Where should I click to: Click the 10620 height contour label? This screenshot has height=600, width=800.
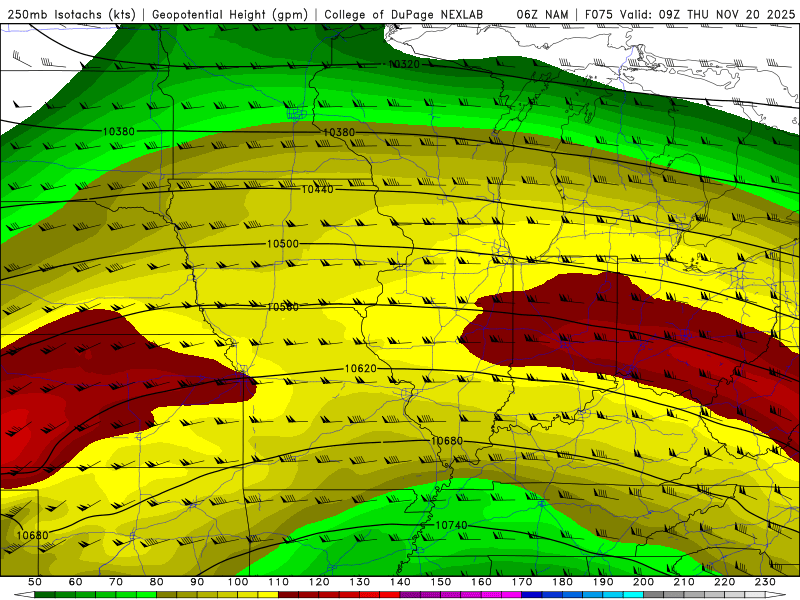[361, 368]
